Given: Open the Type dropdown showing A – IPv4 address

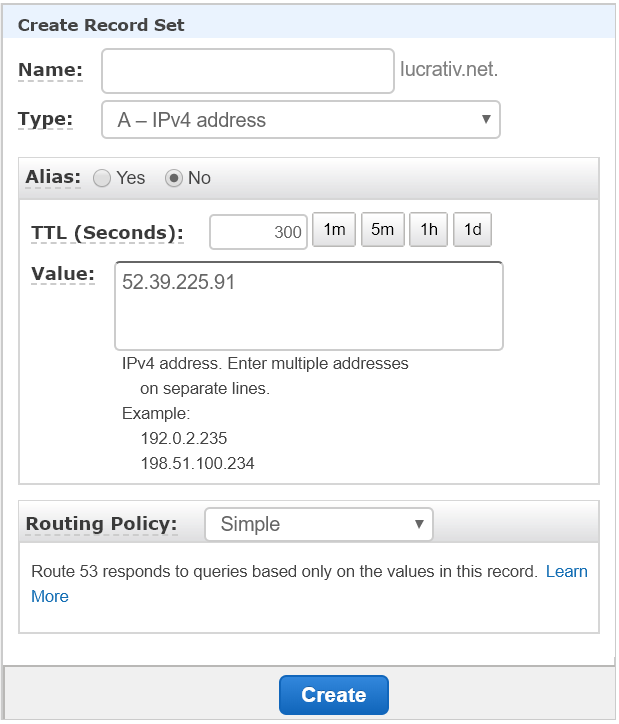Looking at the screenshot, I should tap(301, 120).
